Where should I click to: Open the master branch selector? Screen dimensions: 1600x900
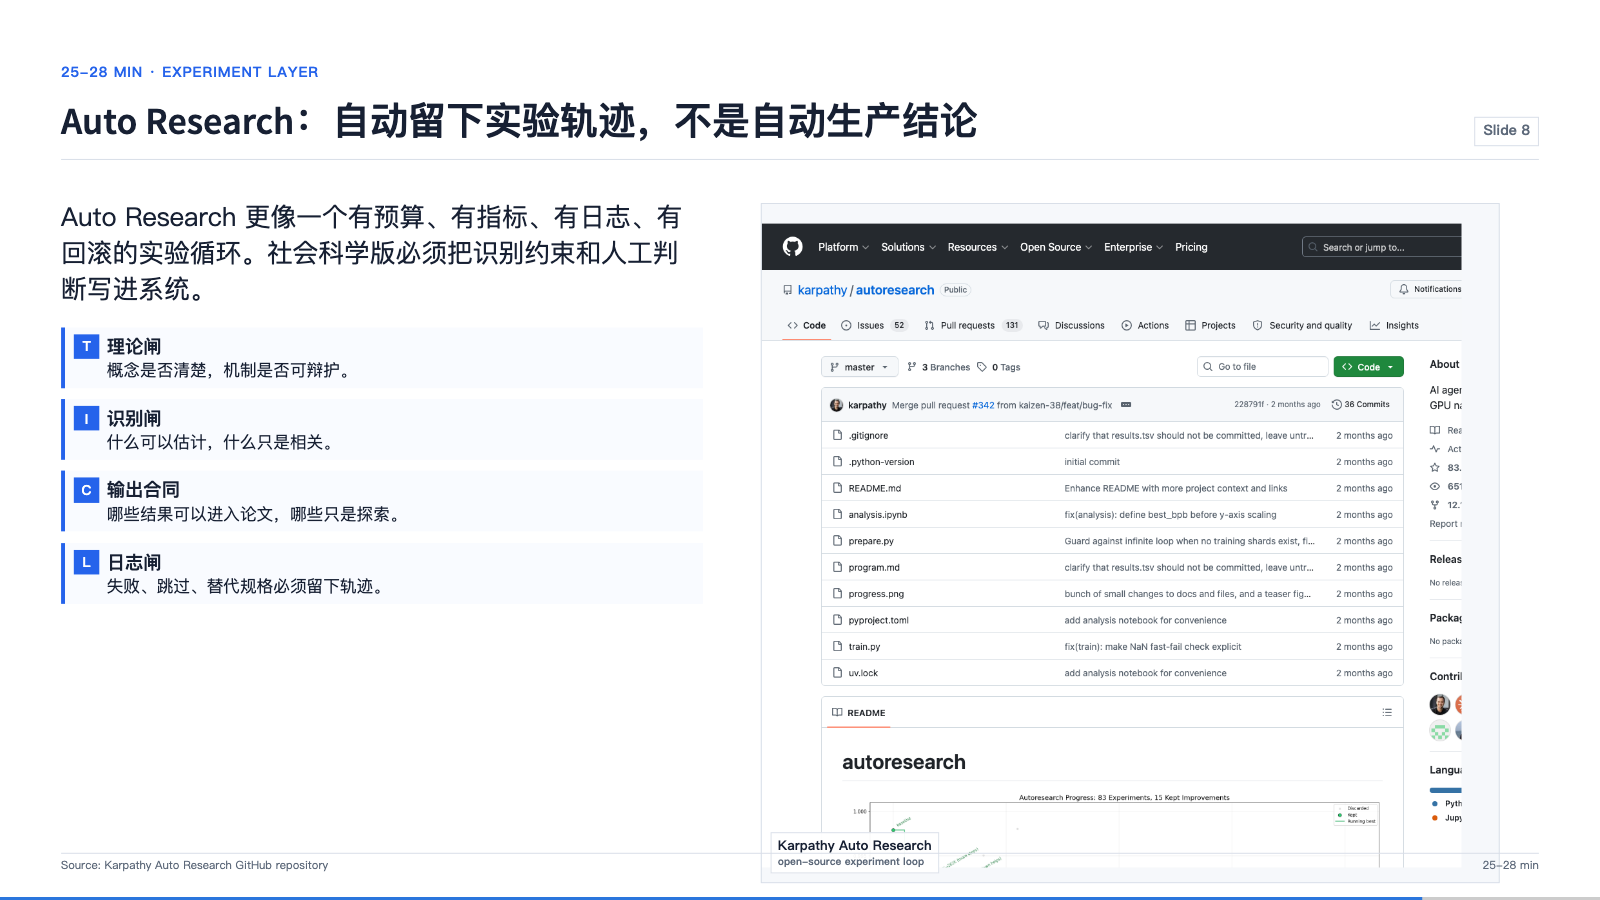(x=860, y=367)
